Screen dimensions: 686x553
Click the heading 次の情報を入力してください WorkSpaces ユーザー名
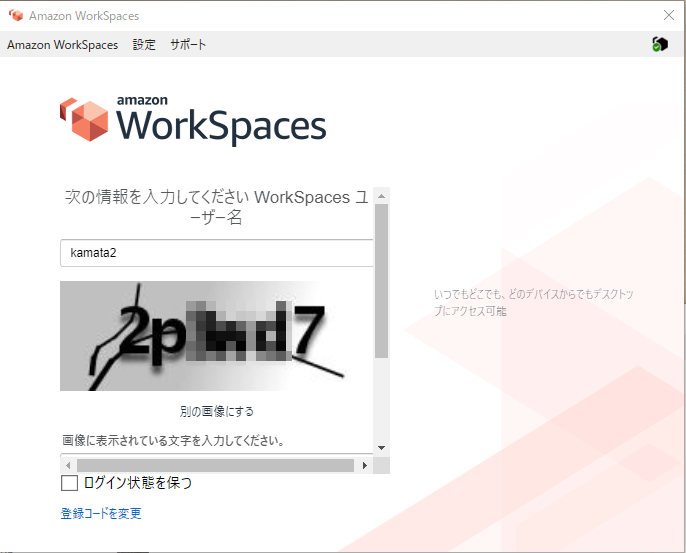[217, 207]
